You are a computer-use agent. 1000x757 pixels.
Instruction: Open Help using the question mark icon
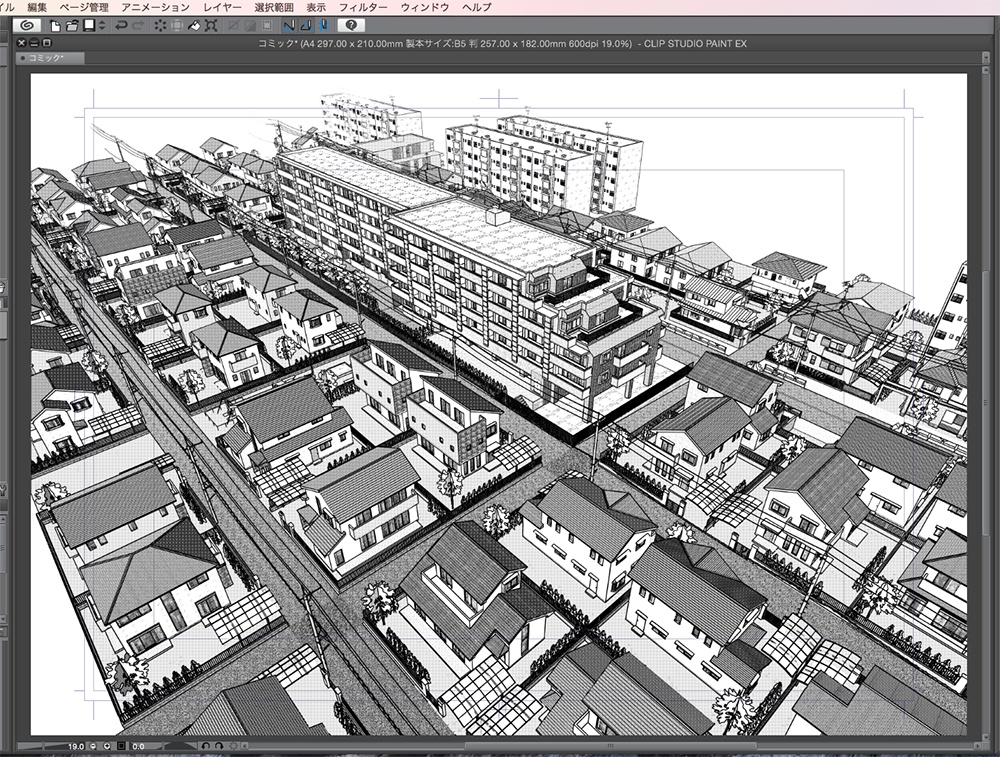coord(351,25)
